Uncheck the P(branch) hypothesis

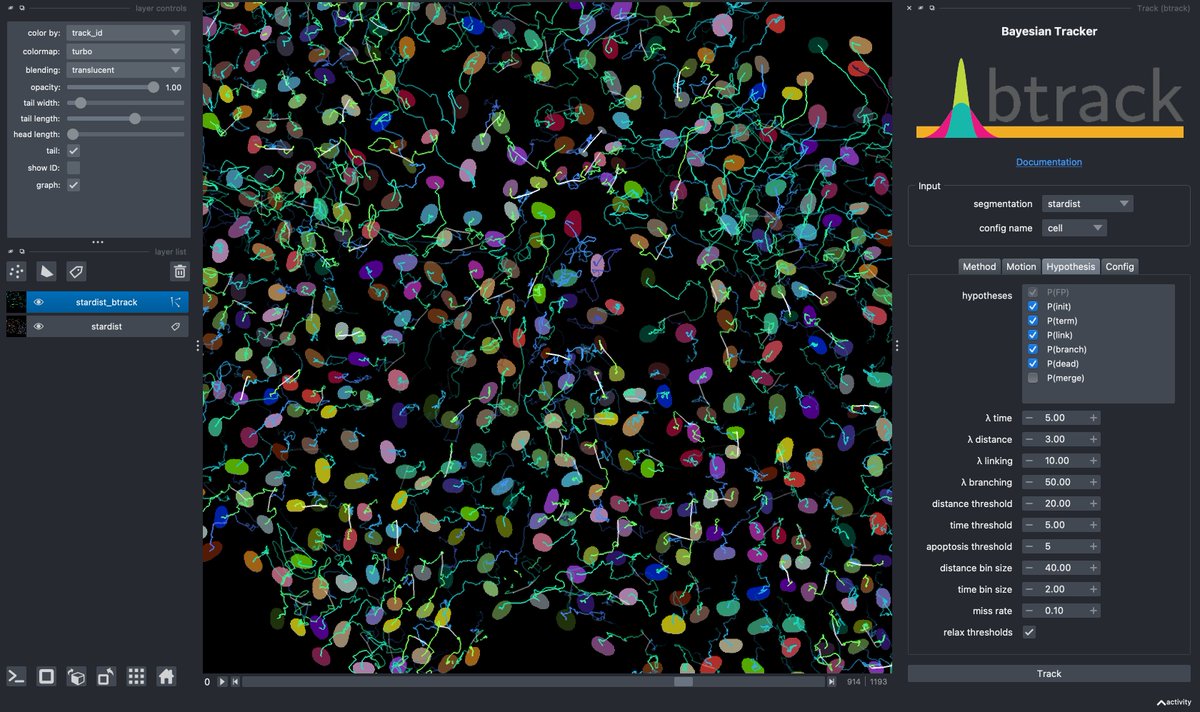click(1033, 349)
